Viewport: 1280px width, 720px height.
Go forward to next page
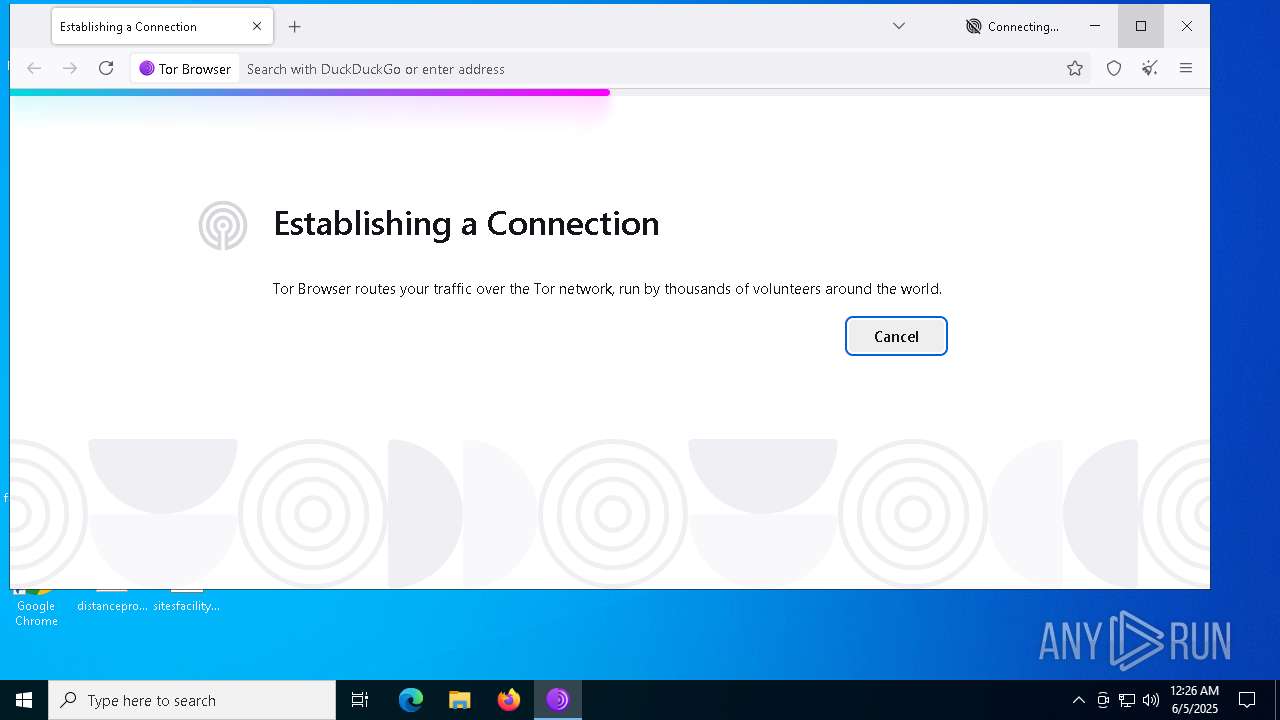(x=70, y=68)
